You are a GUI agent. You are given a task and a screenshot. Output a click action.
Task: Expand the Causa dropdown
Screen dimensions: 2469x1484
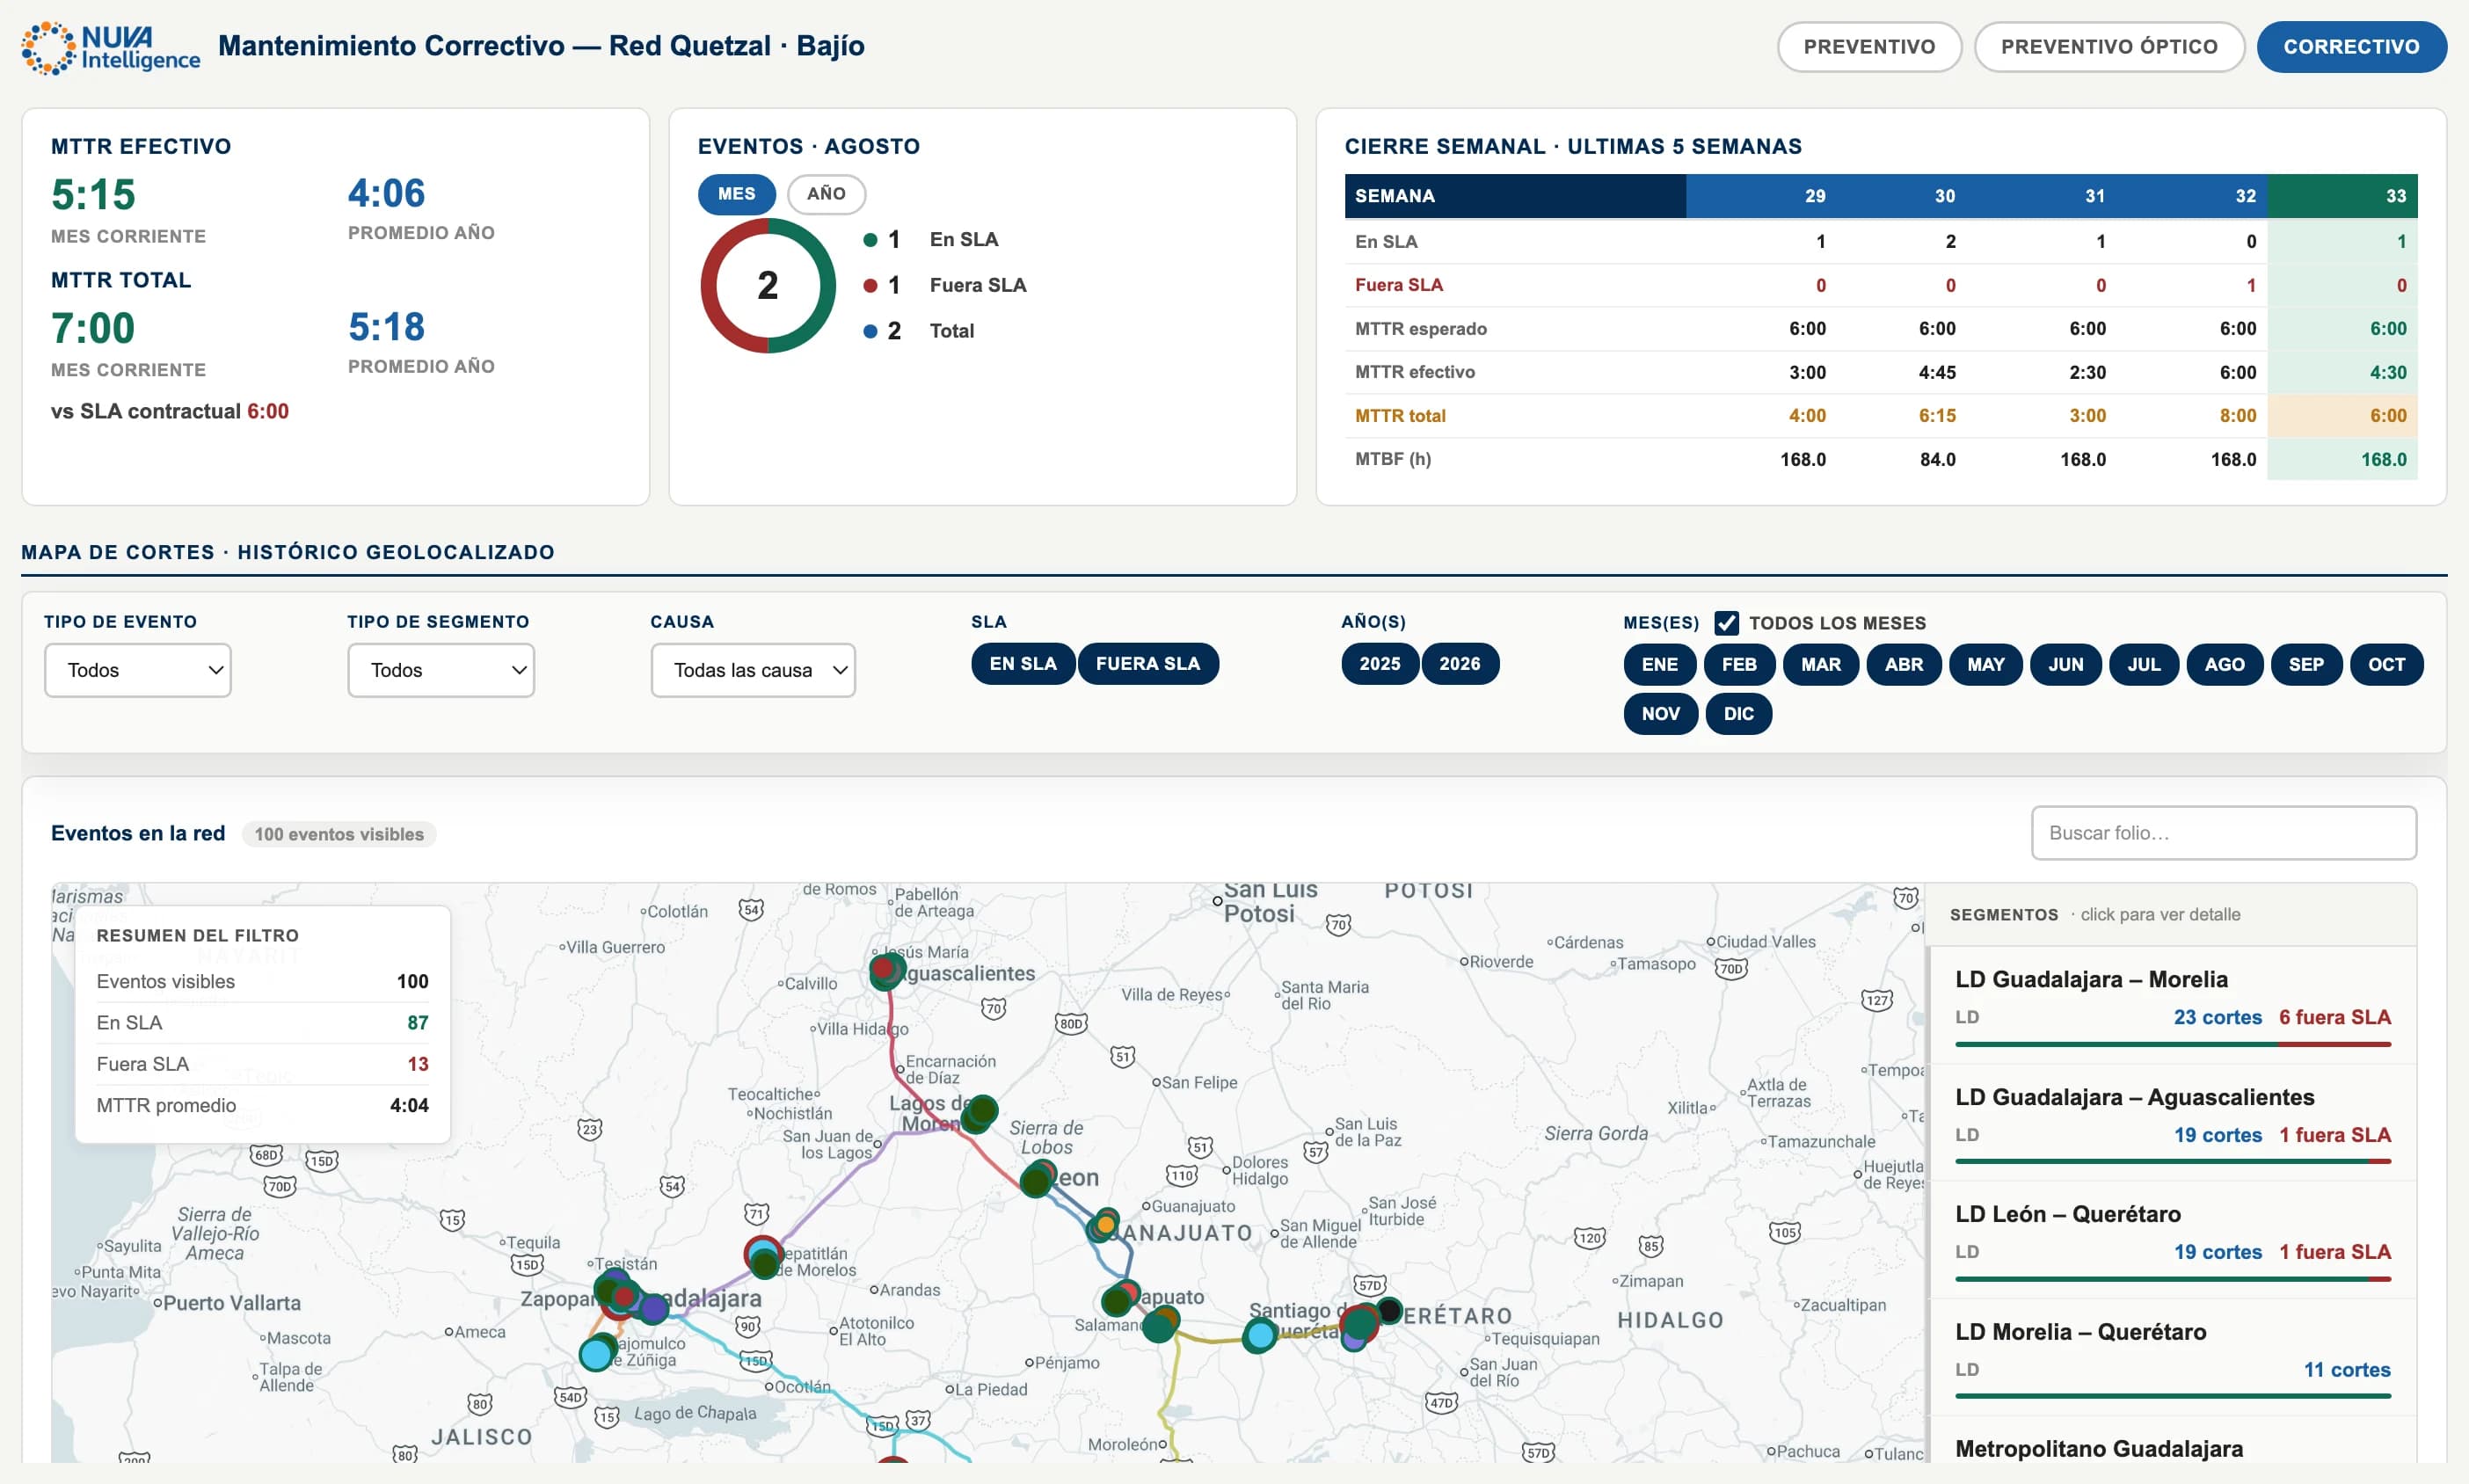(753, 670)
